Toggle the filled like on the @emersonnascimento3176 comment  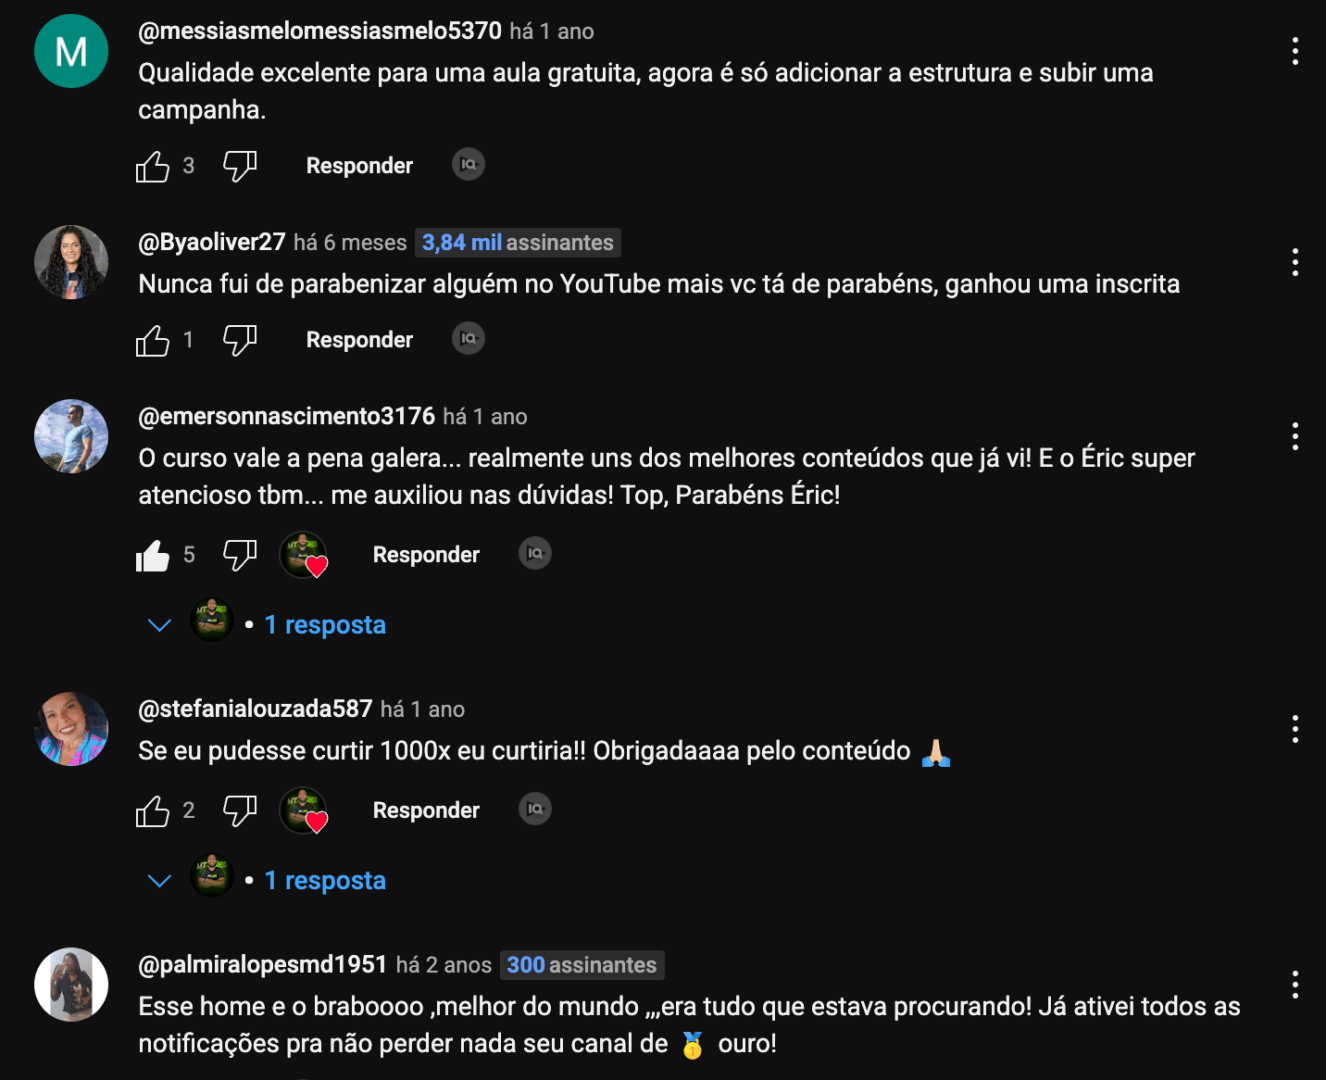click(x=153, y=555)
